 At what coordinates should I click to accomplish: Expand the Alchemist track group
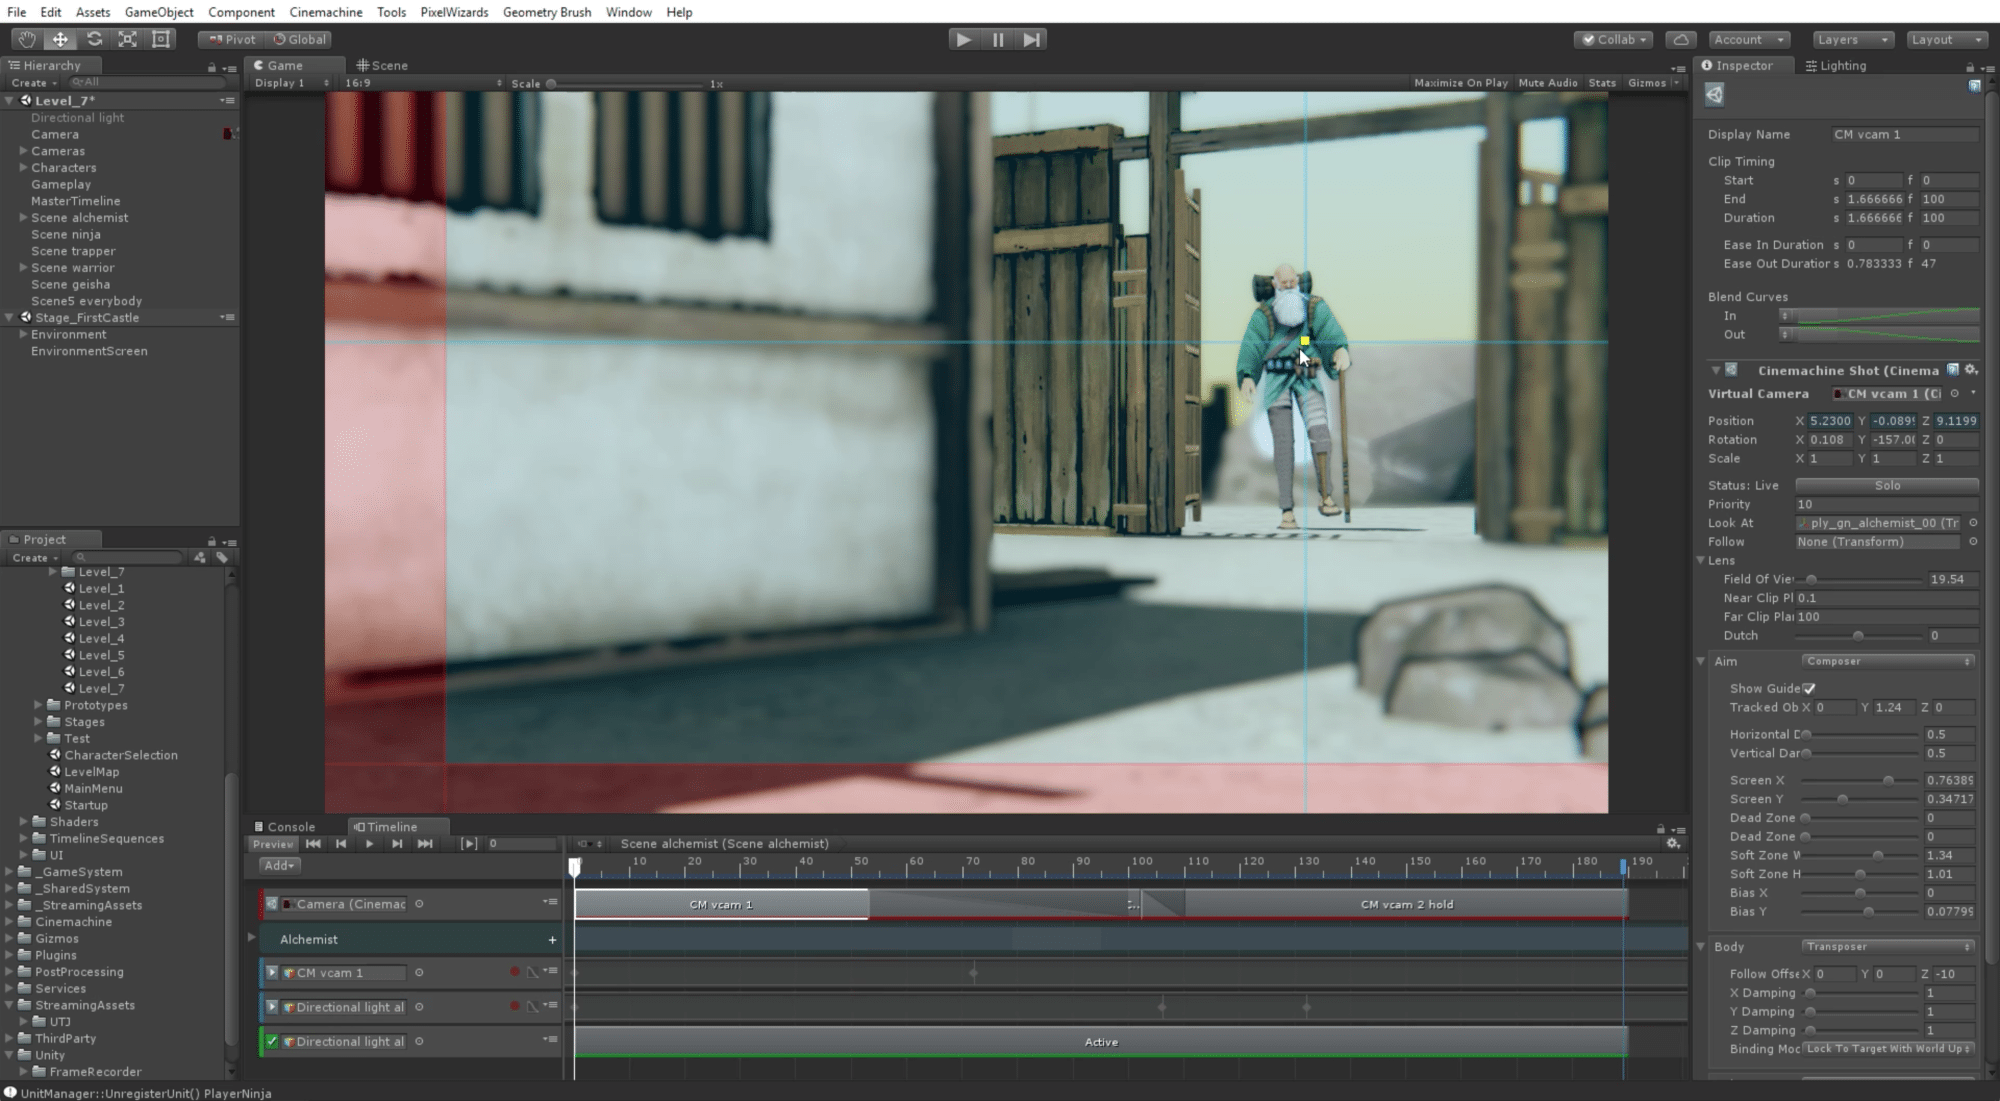tap(251, 938)
